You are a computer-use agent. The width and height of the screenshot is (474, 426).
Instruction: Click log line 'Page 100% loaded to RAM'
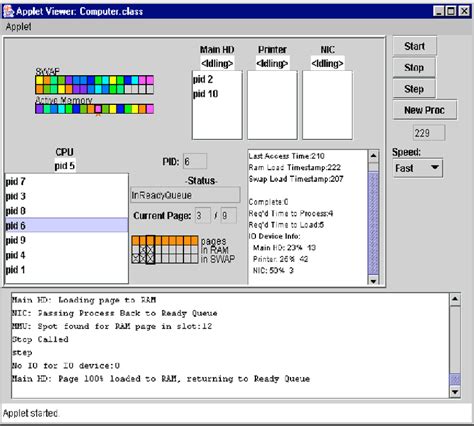click(161, 379)
